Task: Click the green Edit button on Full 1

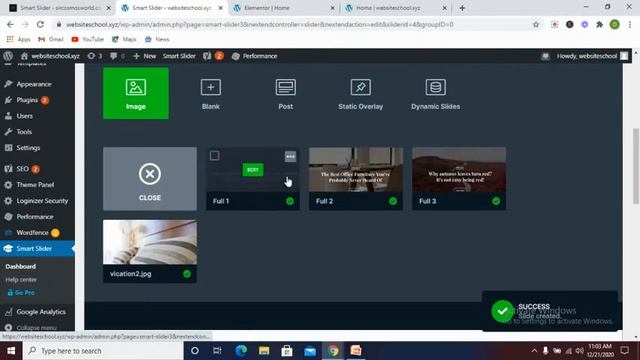Action: (x=253, y=170)
